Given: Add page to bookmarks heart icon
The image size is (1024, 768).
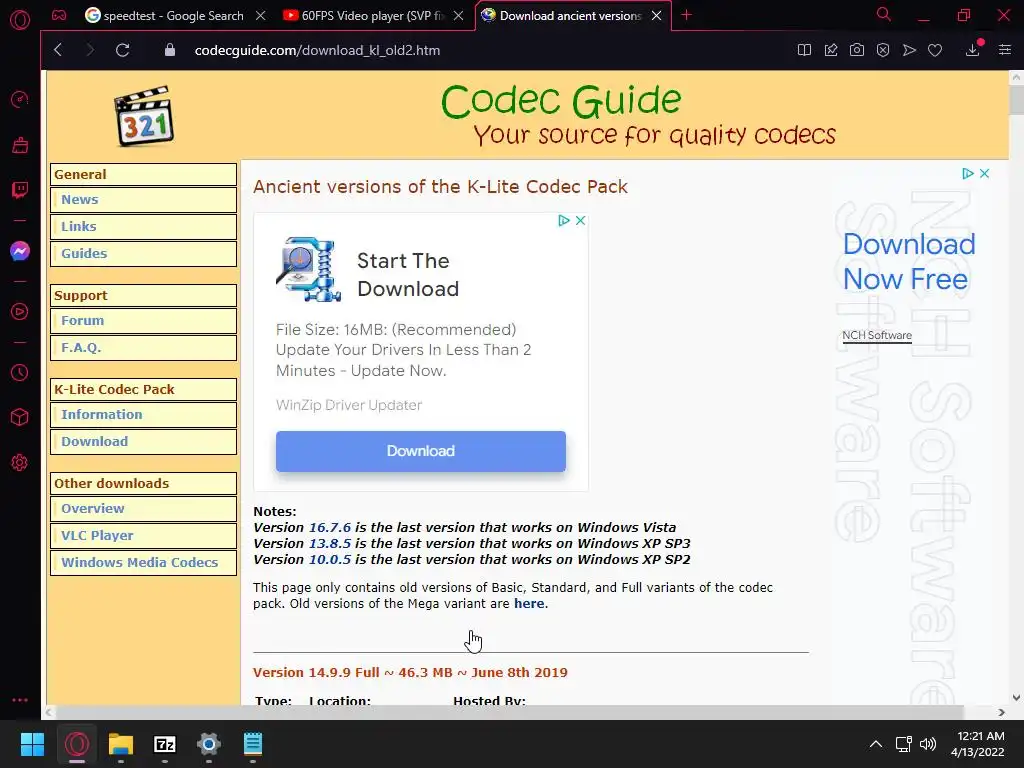Looking at the screenshot, I should 935,50.
